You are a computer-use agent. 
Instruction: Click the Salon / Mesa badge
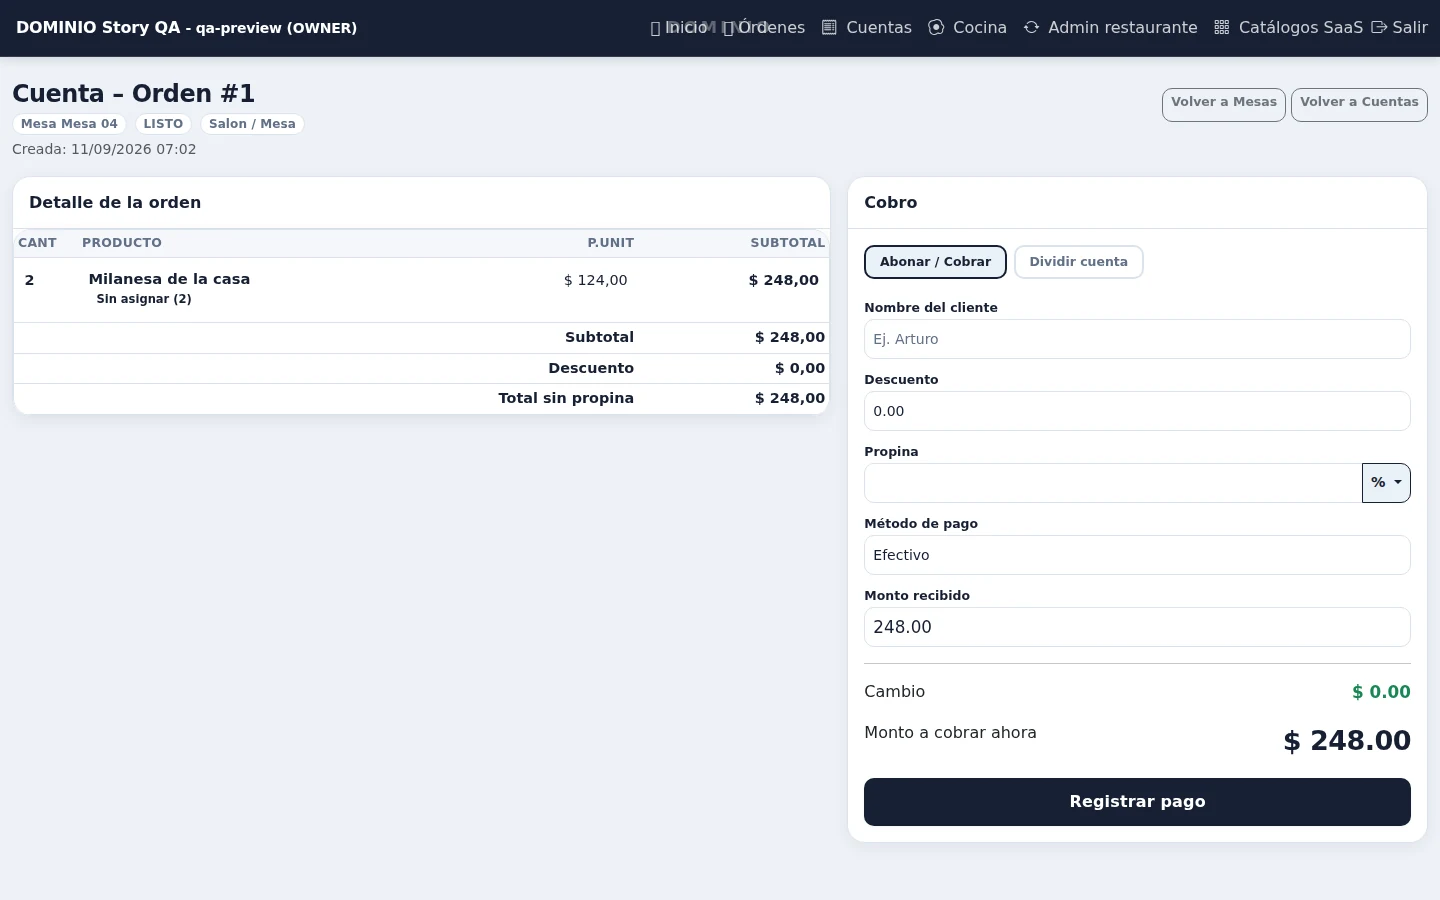[252, 124]
